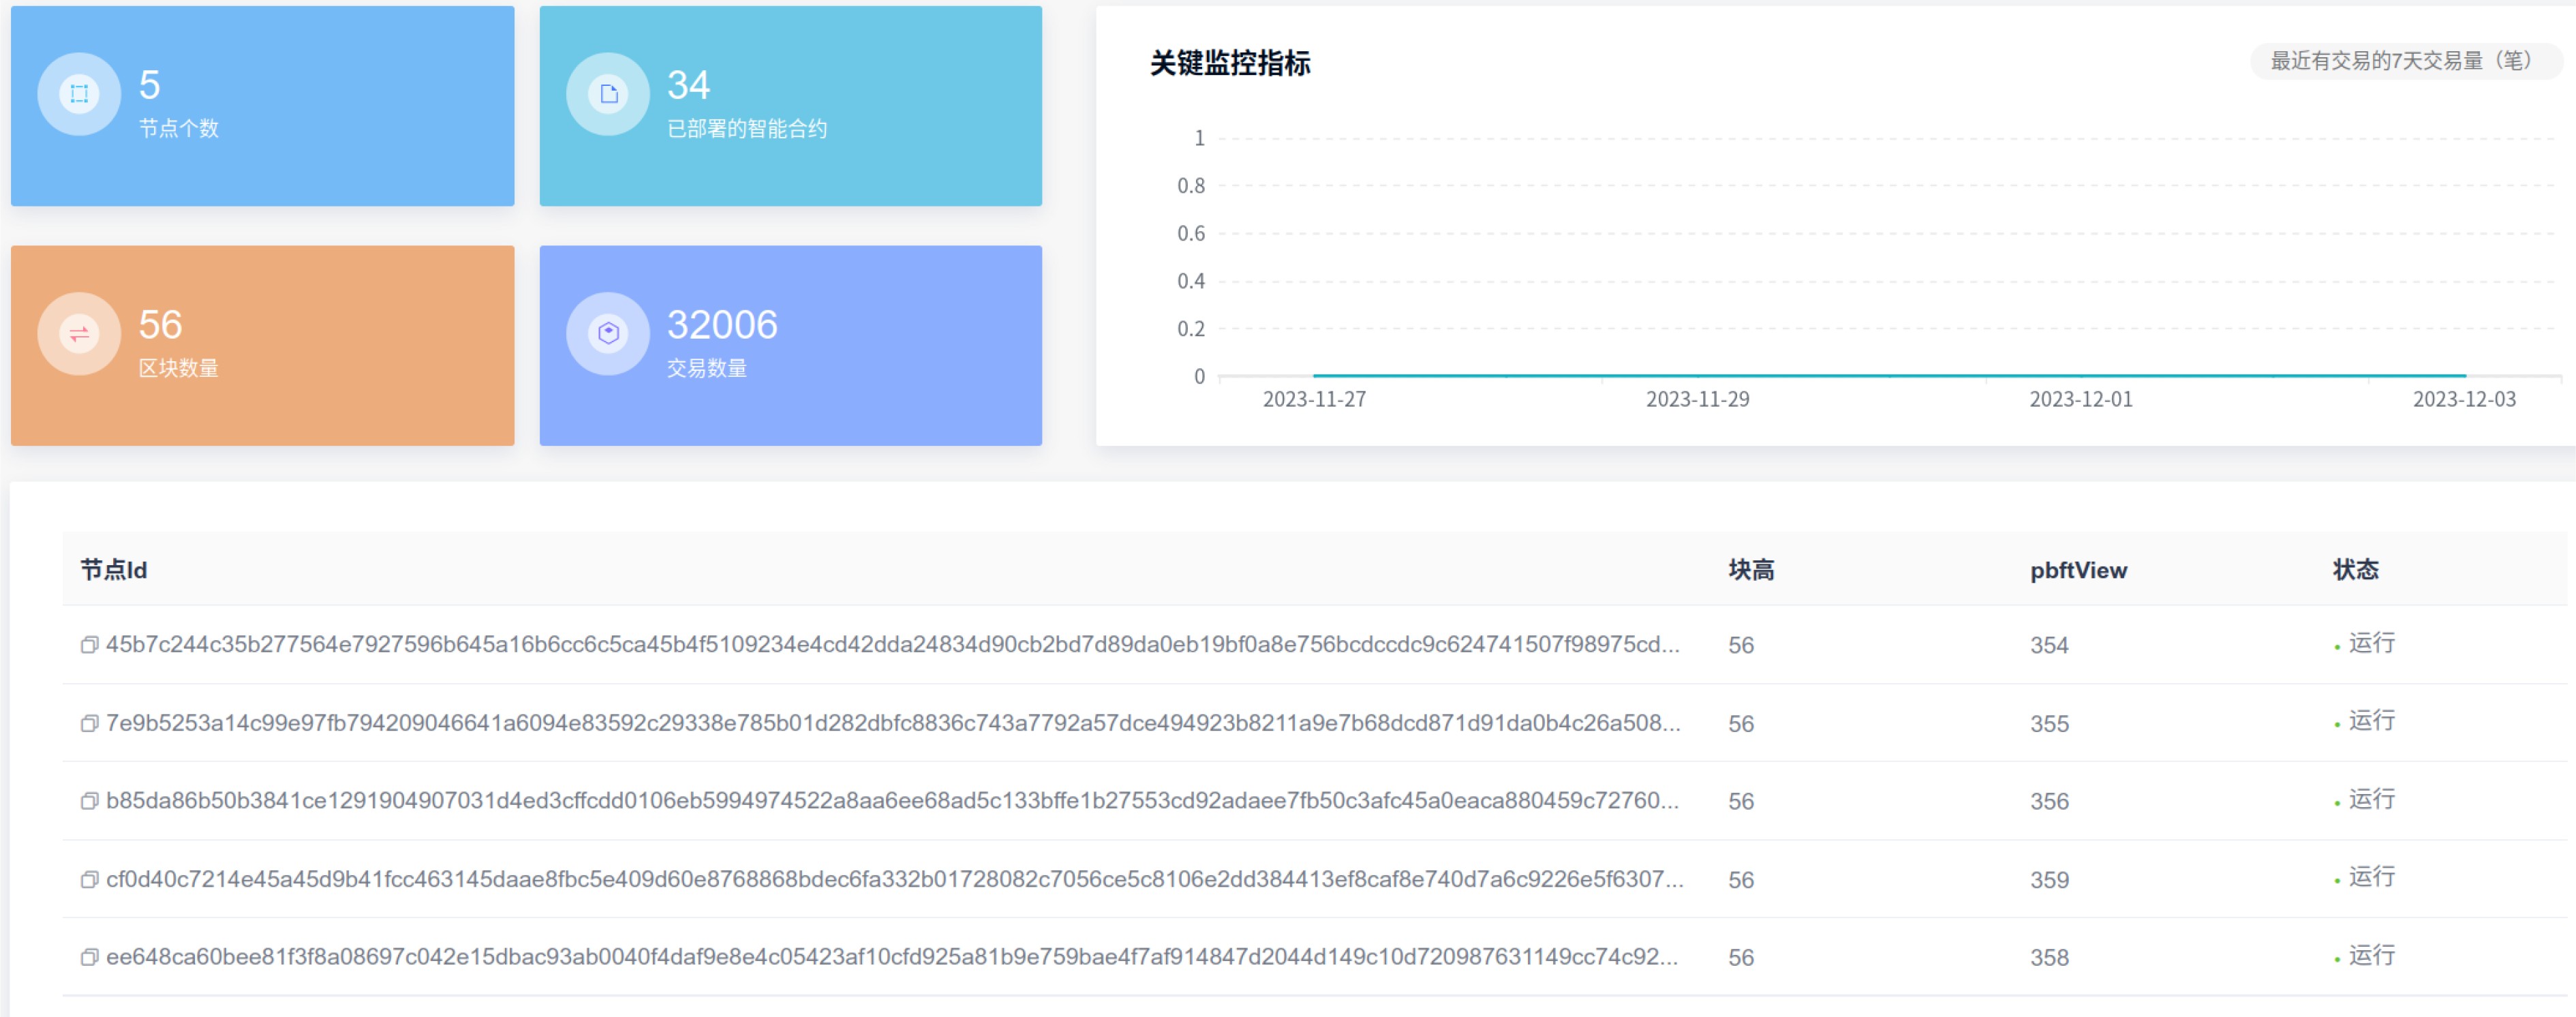Click pbftView value 355

2049,723
